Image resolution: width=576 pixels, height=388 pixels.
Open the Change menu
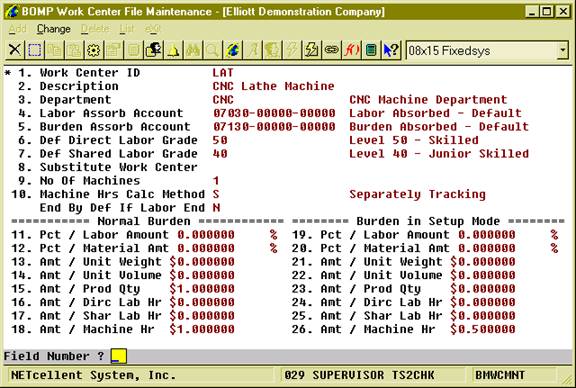54,29
